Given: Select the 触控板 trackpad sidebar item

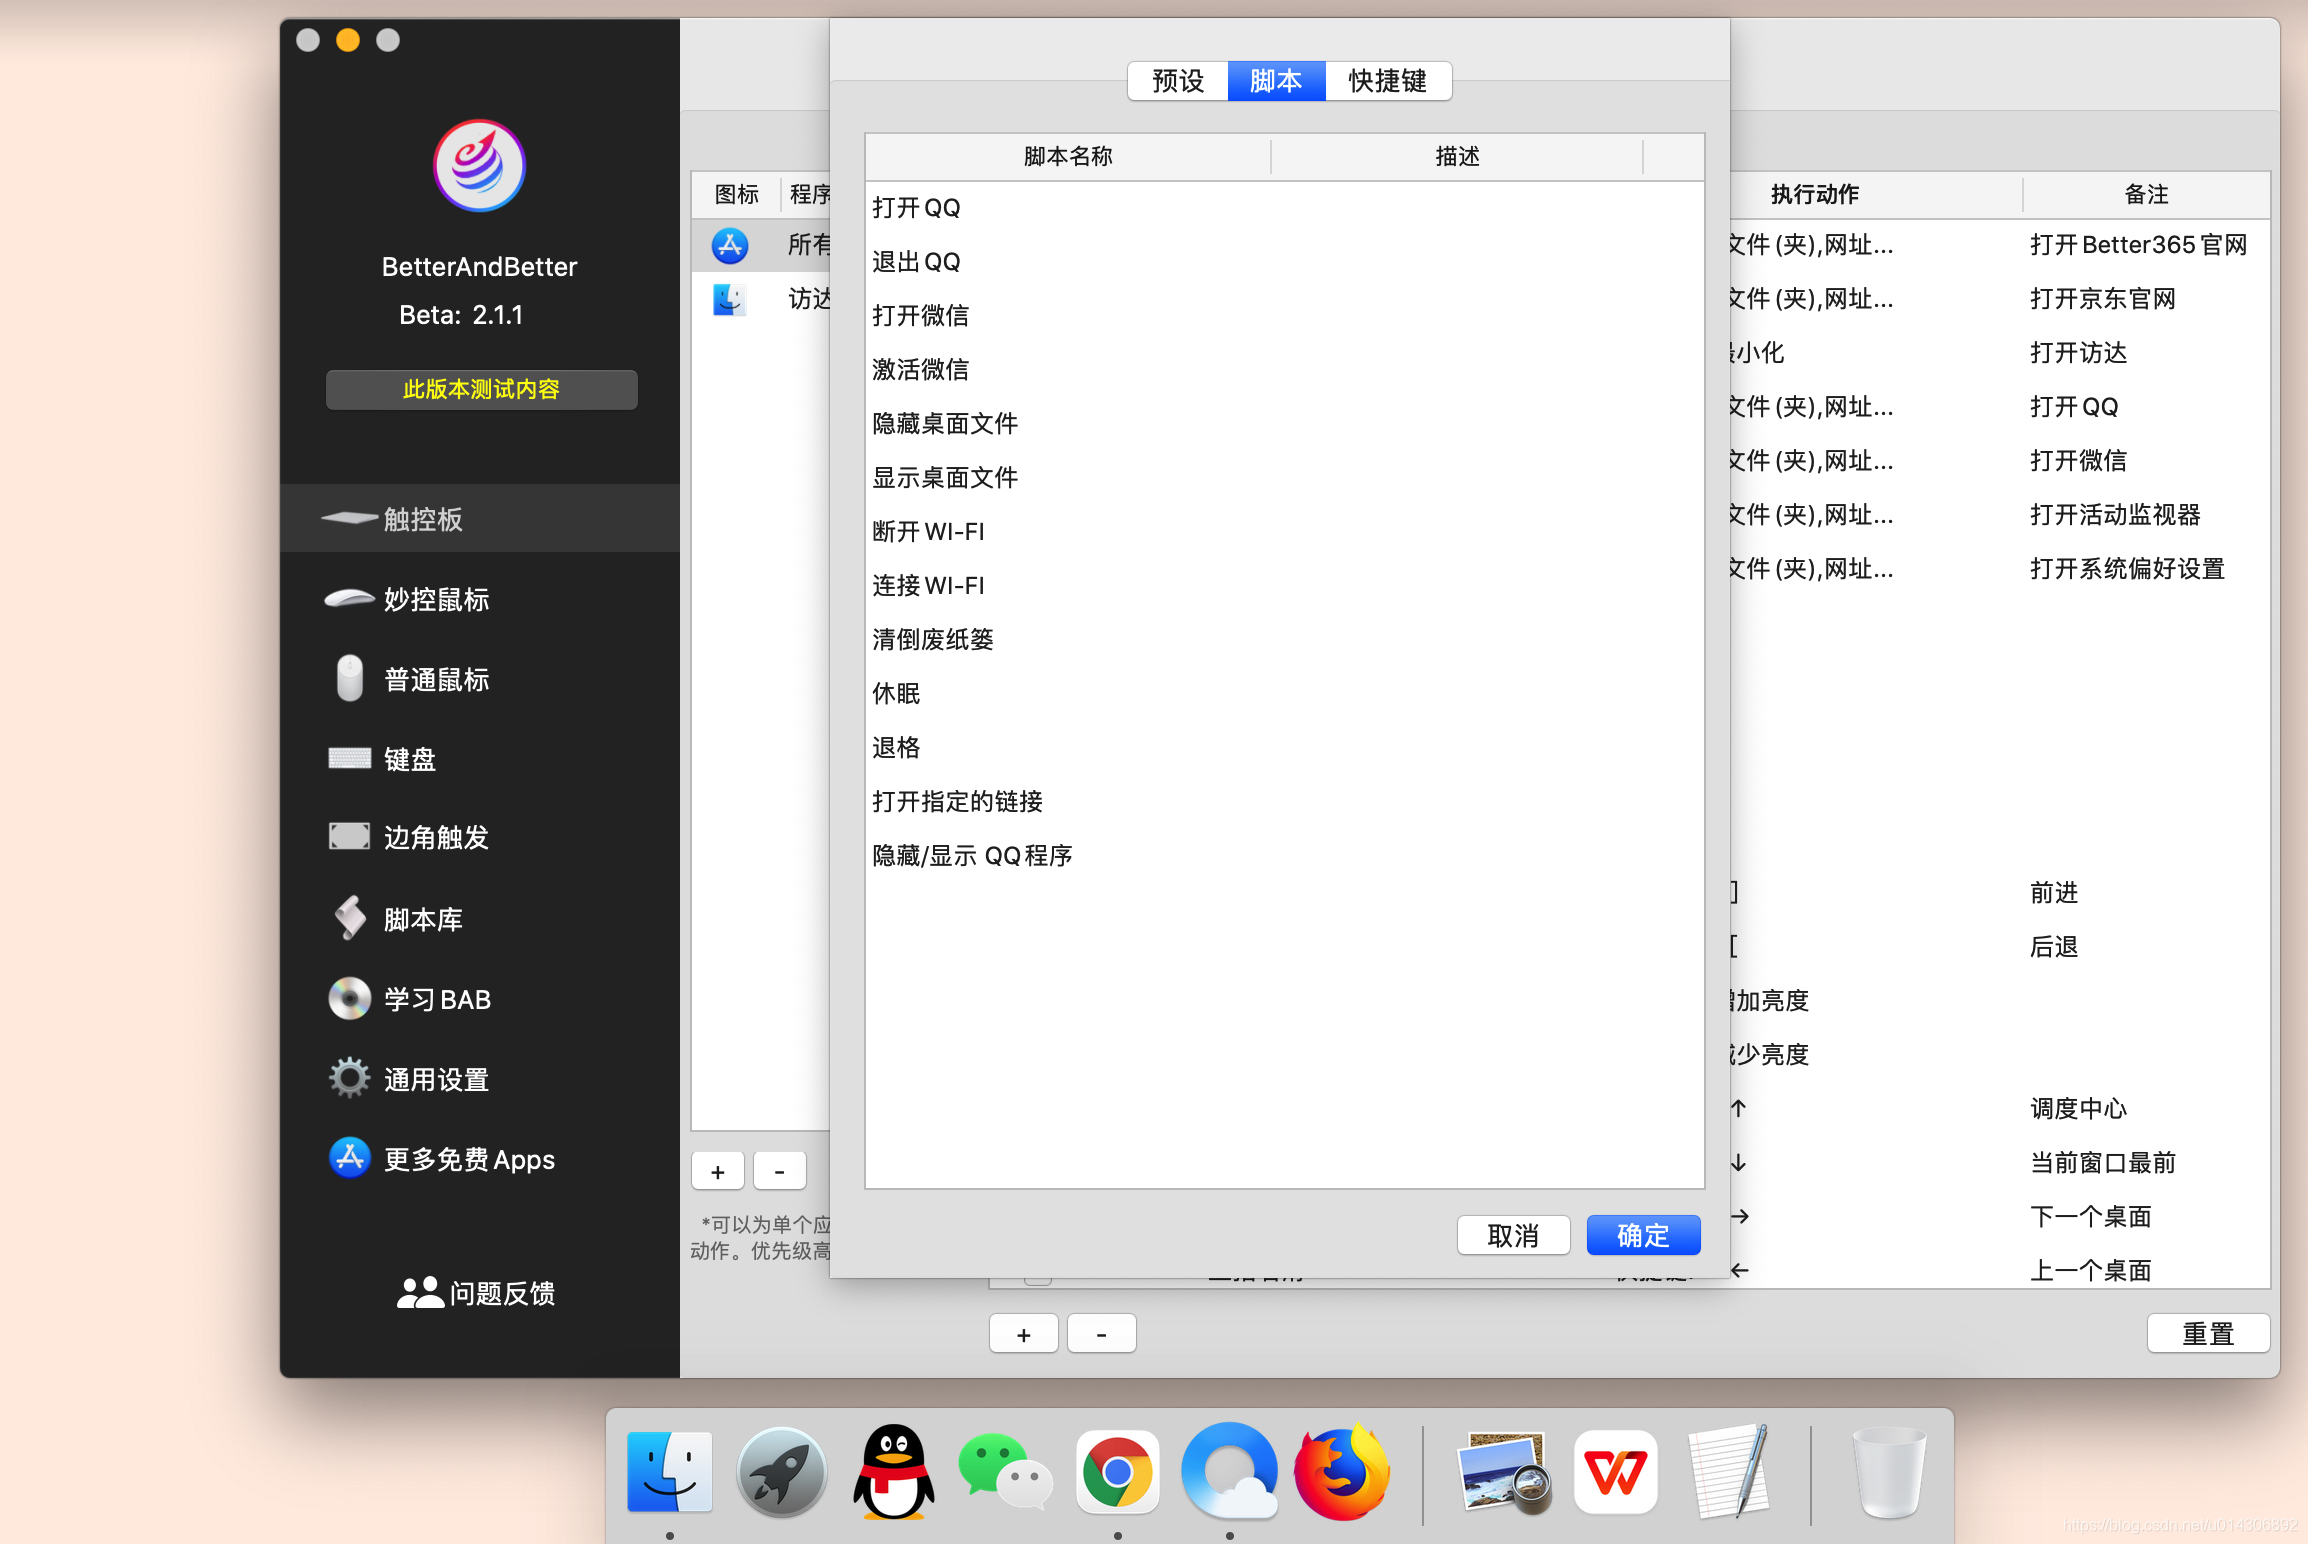Looking at the screenshot, I should [480, 518].
